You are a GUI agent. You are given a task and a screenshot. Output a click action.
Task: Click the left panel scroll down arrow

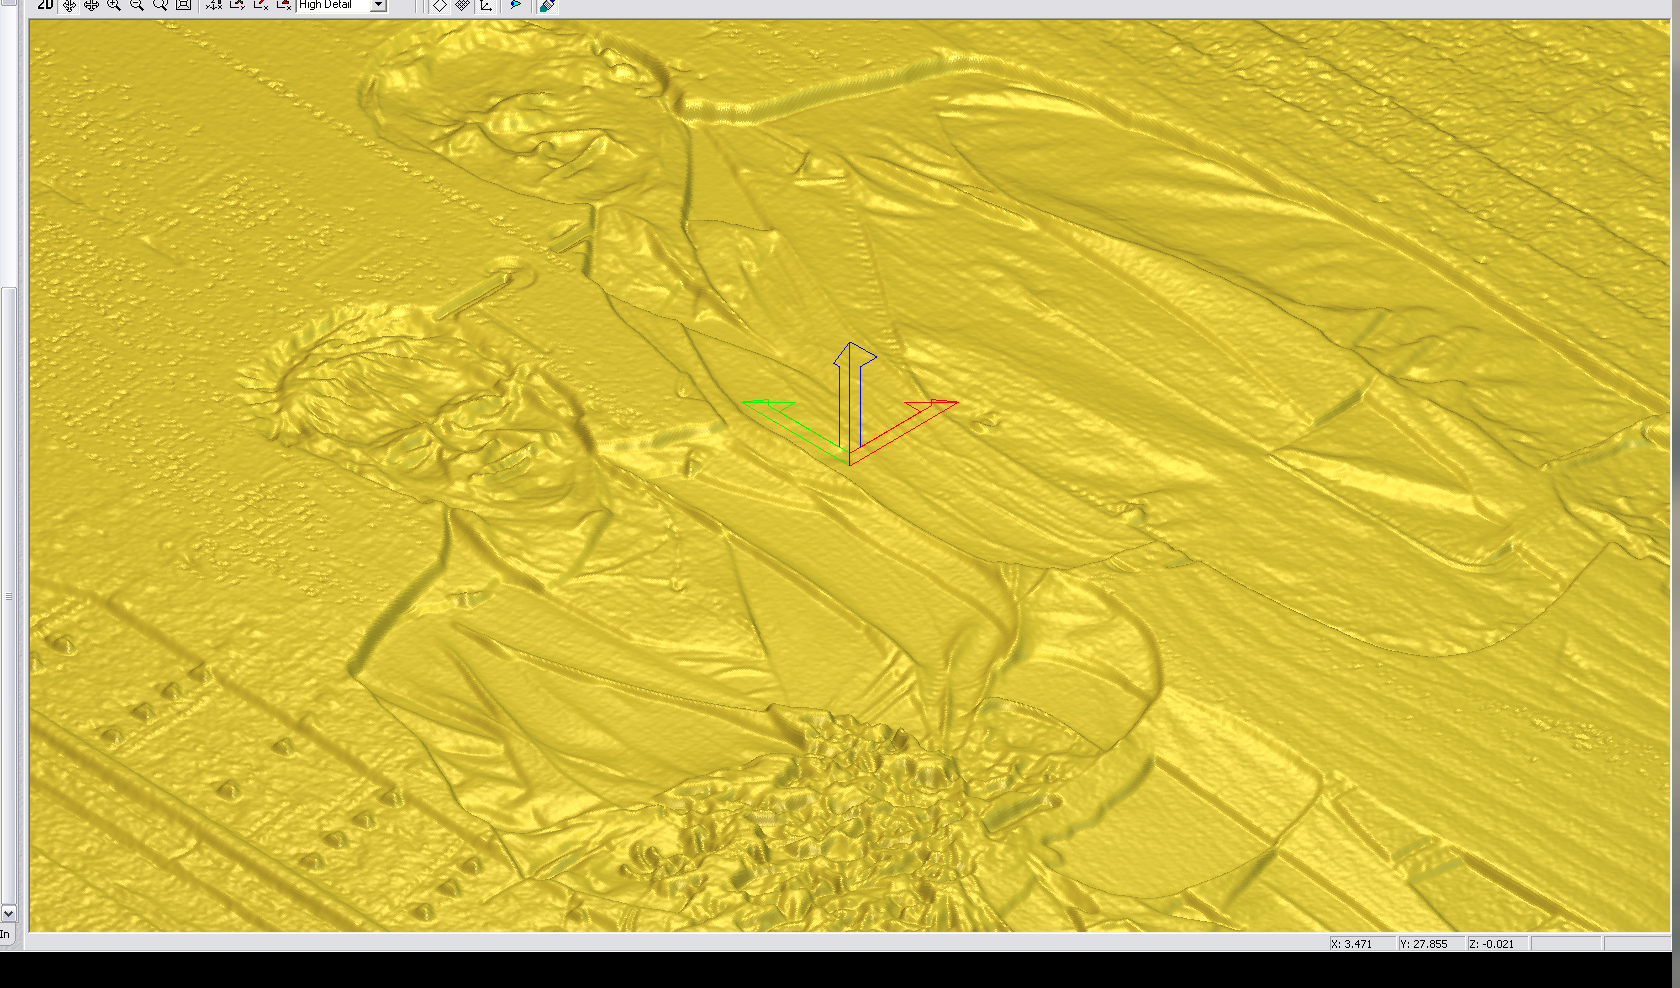click(8, 912)
